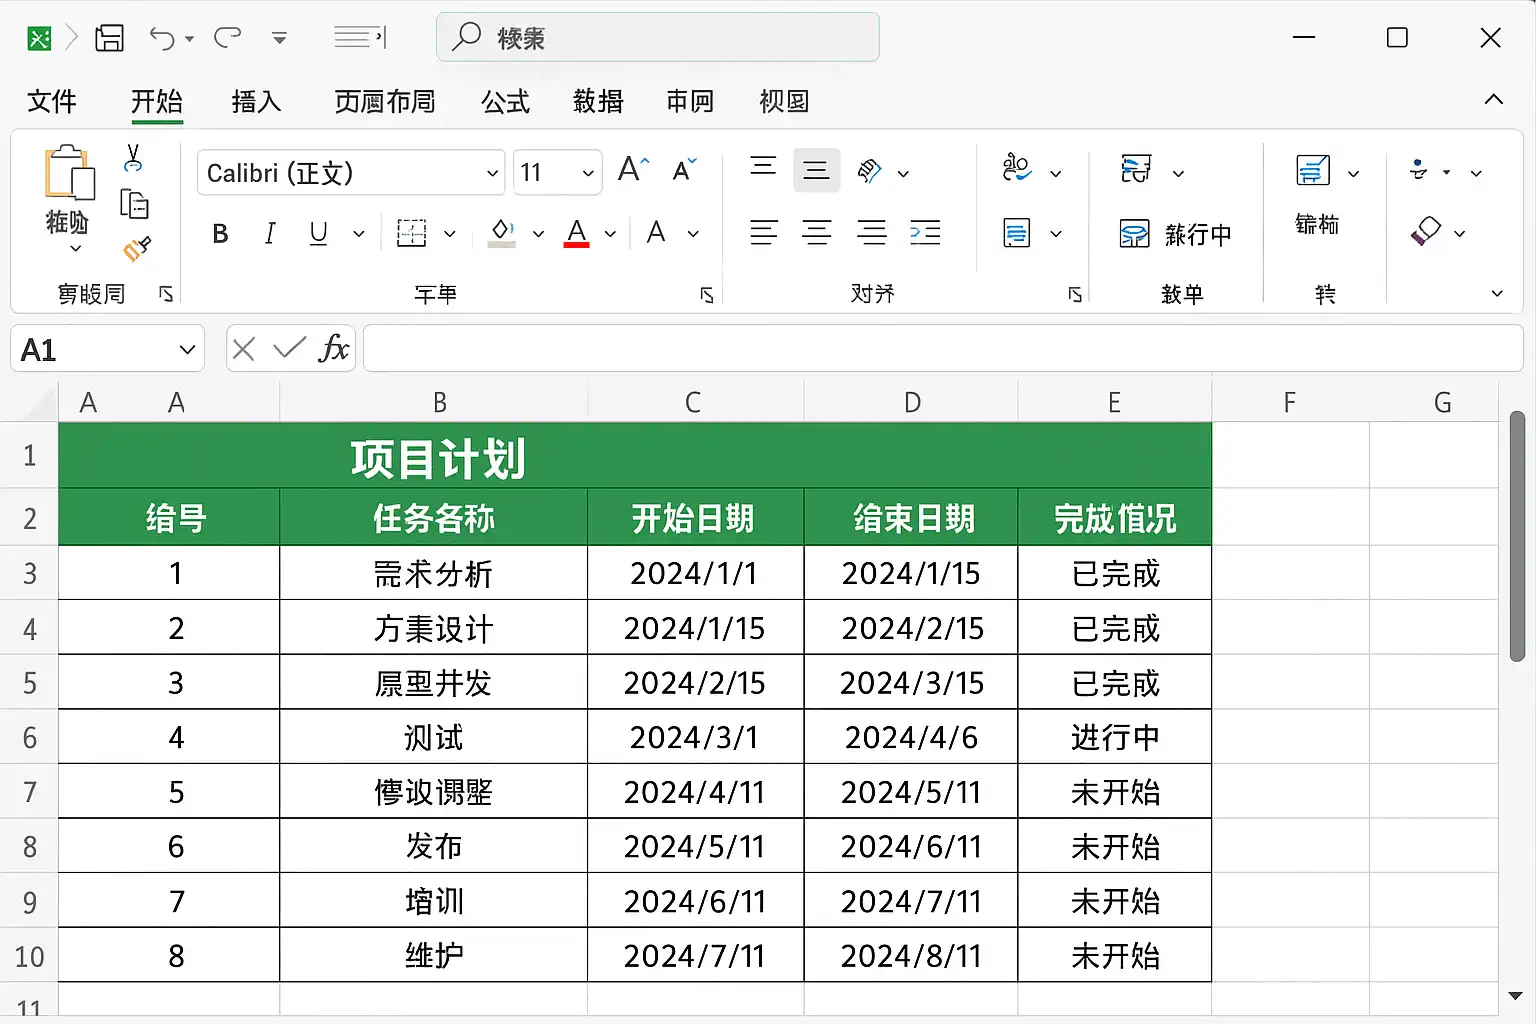Open the font size 11 dropdown
The image size is (1536, 1024).
pyautogui.click(x=588, y=173)
